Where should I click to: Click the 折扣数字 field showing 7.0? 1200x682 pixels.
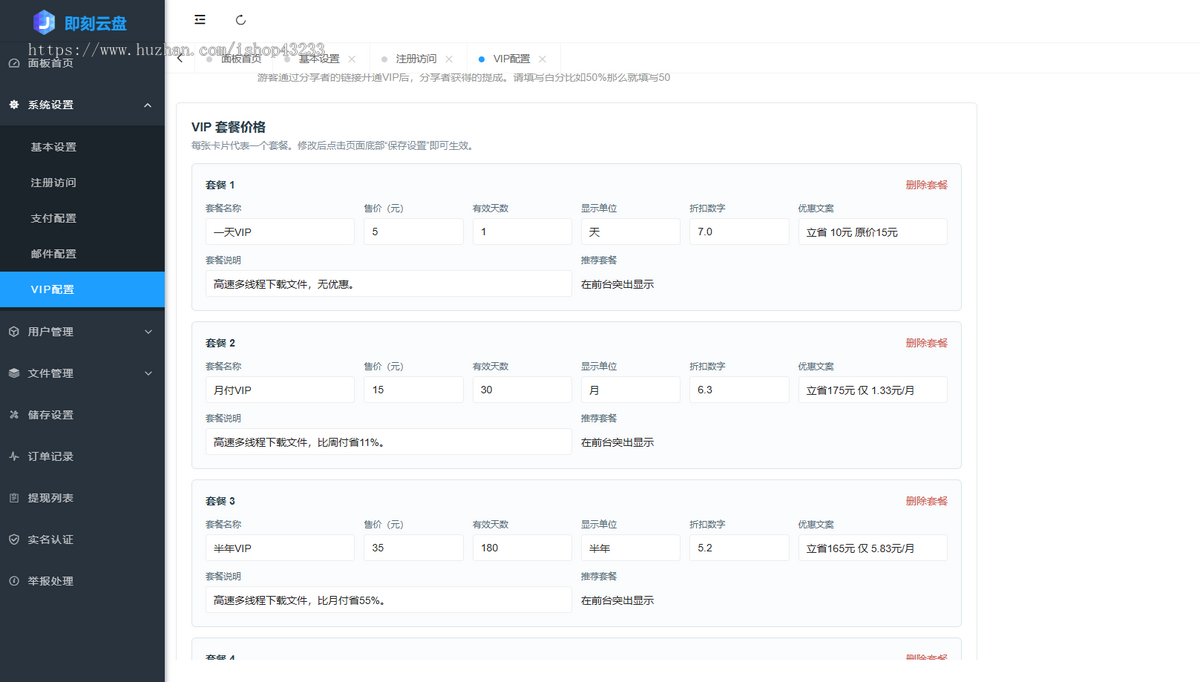pos(739,232)
